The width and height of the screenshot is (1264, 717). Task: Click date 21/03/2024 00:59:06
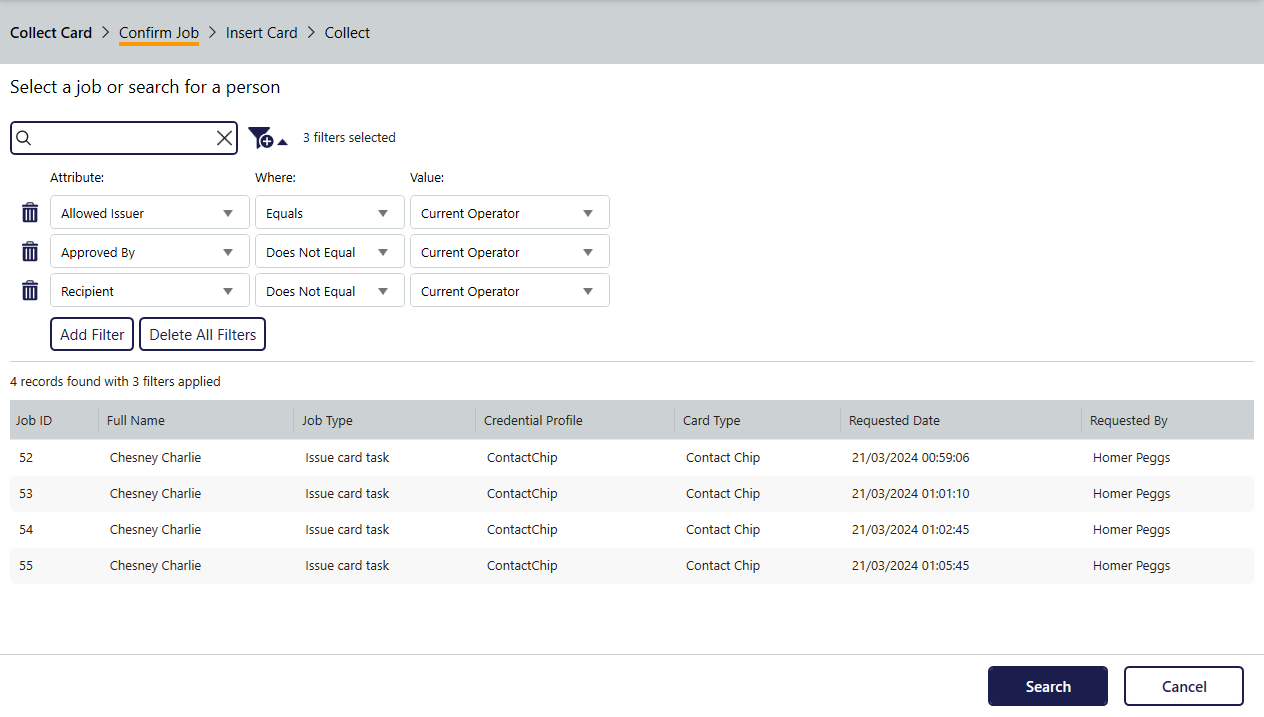910,457
